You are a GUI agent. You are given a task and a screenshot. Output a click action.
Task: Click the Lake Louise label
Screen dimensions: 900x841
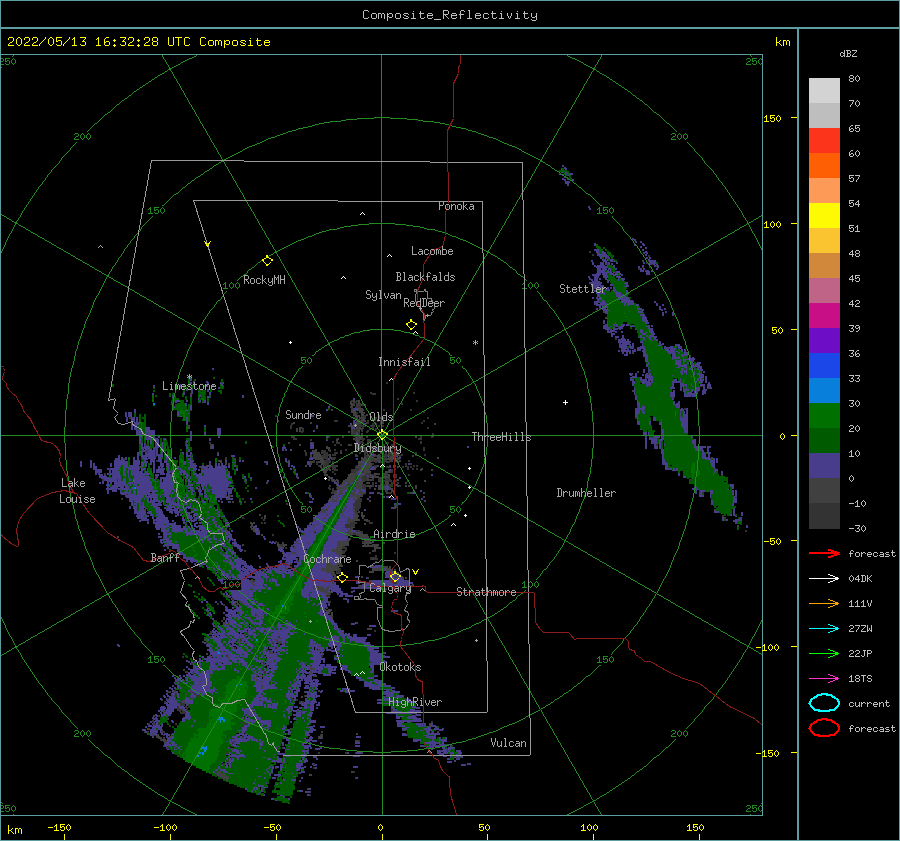click(x=77, y=491)
